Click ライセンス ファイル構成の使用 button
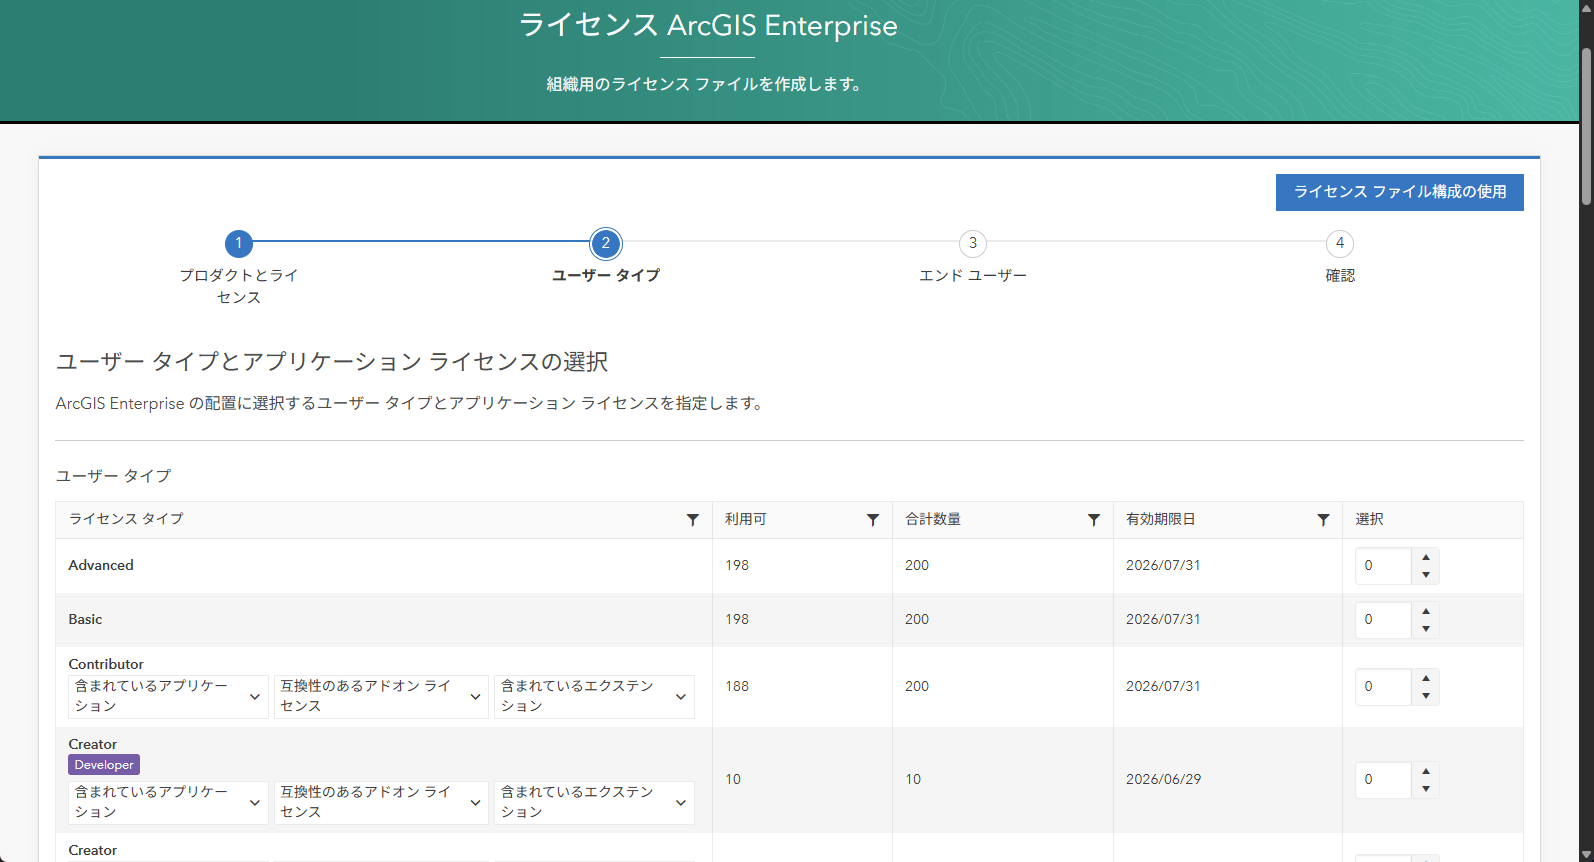Viewport: 1594px width, 862px height. tap(1399, 192)
